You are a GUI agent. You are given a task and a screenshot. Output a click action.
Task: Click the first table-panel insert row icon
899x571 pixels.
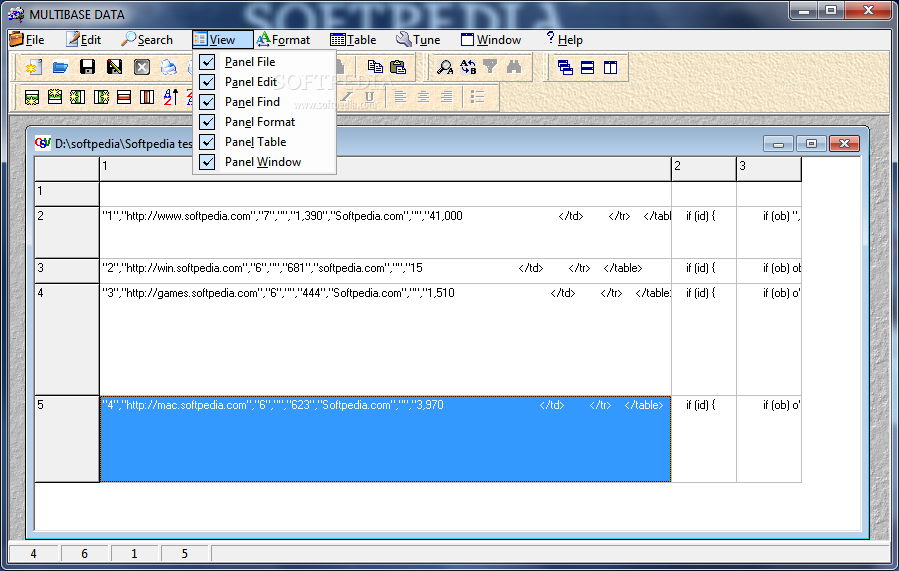[32, 97]
